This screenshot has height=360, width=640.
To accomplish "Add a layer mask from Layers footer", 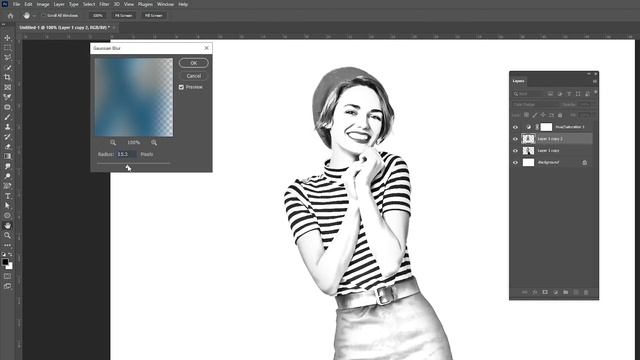I will 545,292.
